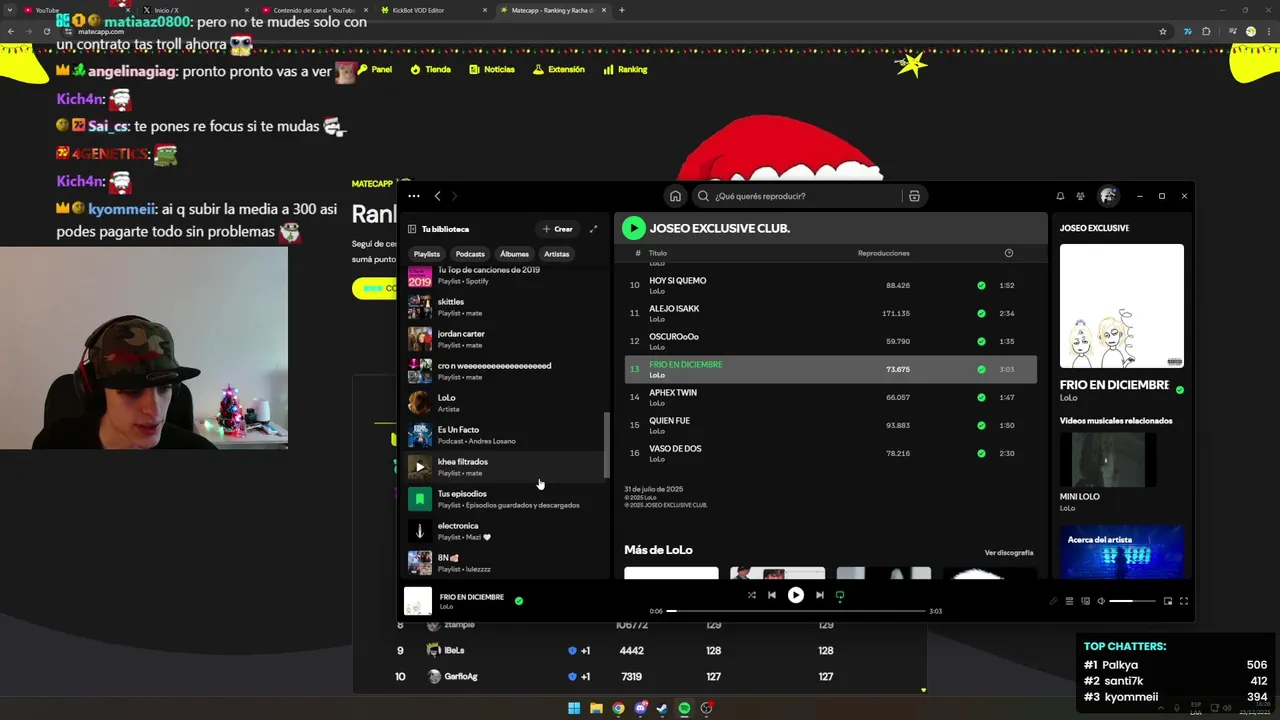The width and height of the screenshot is (1280, 720).
Task: Open lyrics microphone icon
Action: pos(1053,601)
